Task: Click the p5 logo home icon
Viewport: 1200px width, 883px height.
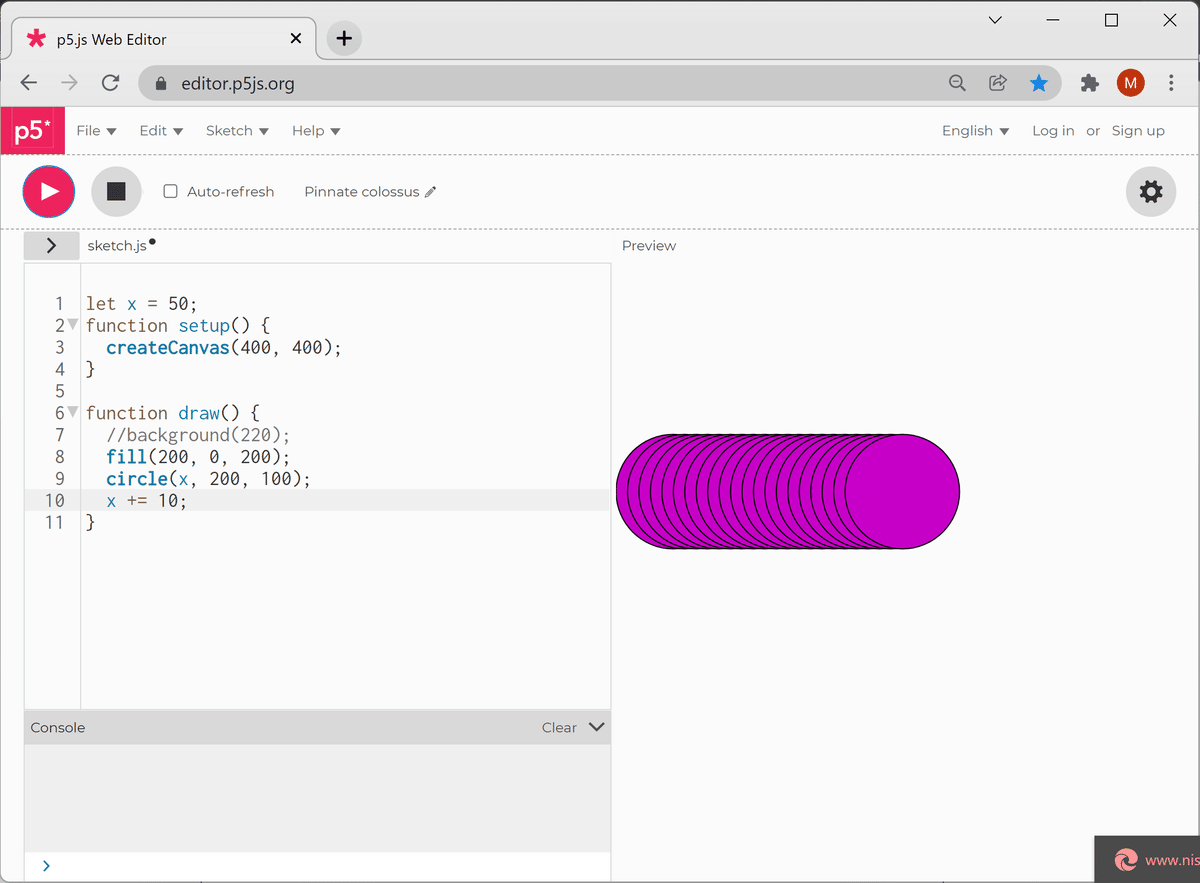Action: [x=33, y=131]
